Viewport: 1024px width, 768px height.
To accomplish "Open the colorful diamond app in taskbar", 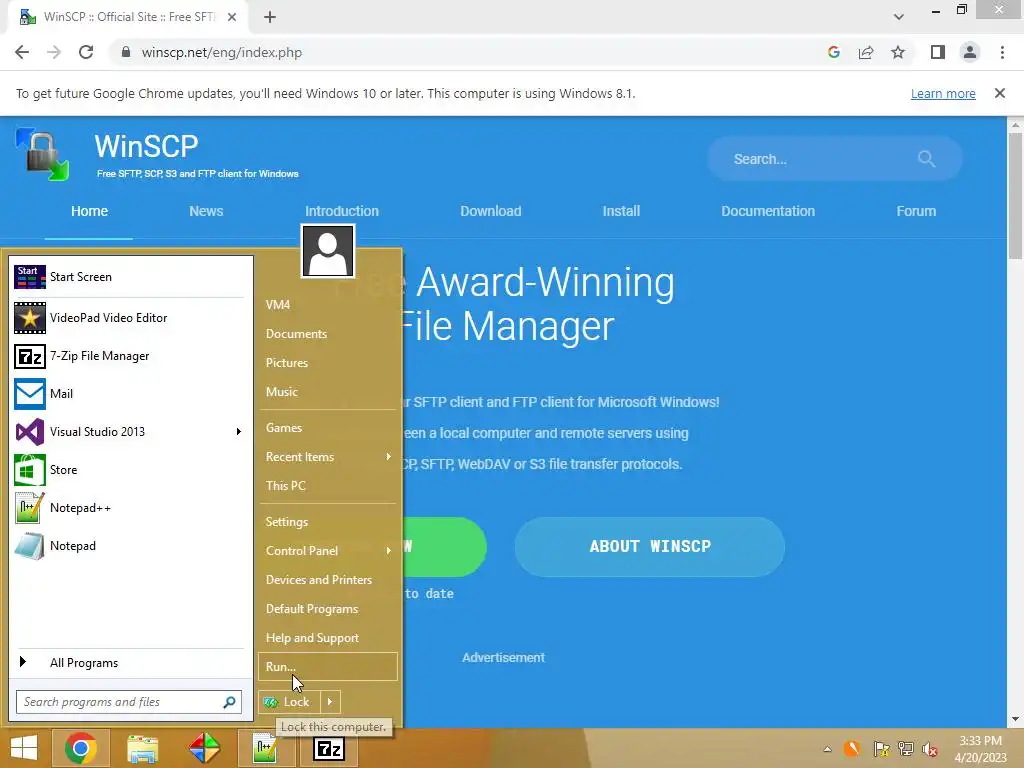I will [x=204, y=748].
